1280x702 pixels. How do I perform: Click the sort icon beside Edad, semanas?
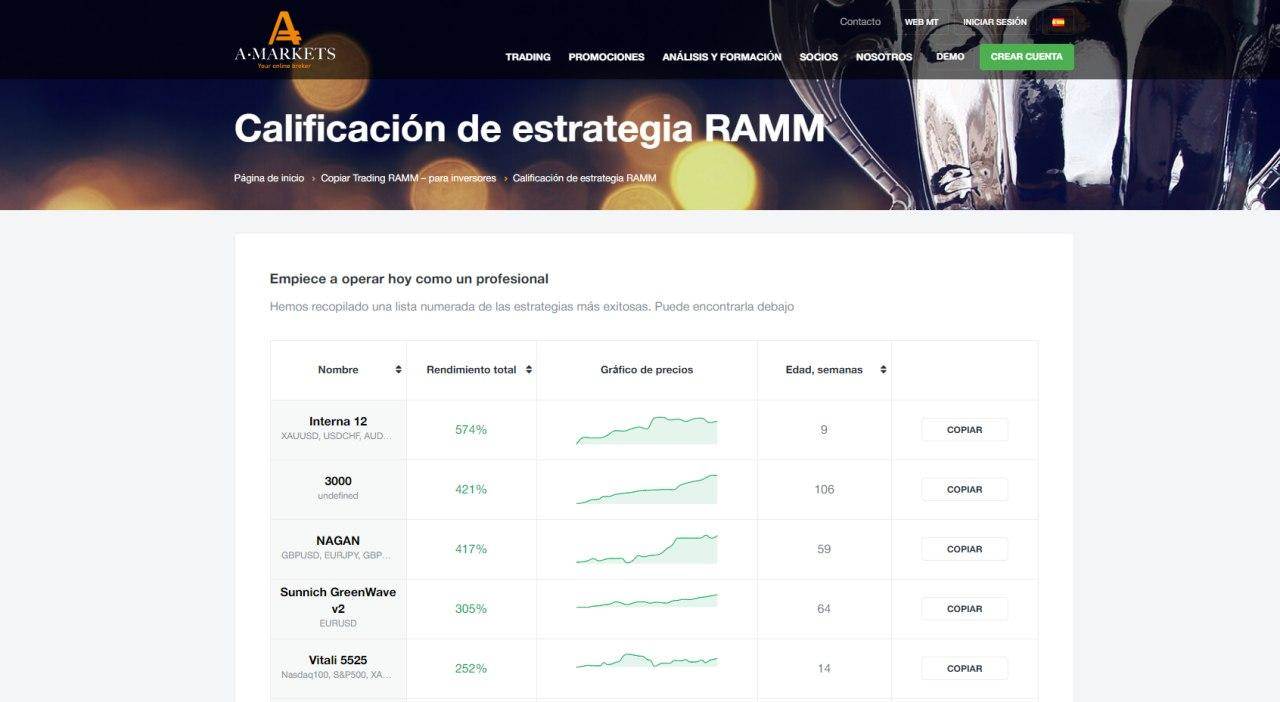point(883,369)
